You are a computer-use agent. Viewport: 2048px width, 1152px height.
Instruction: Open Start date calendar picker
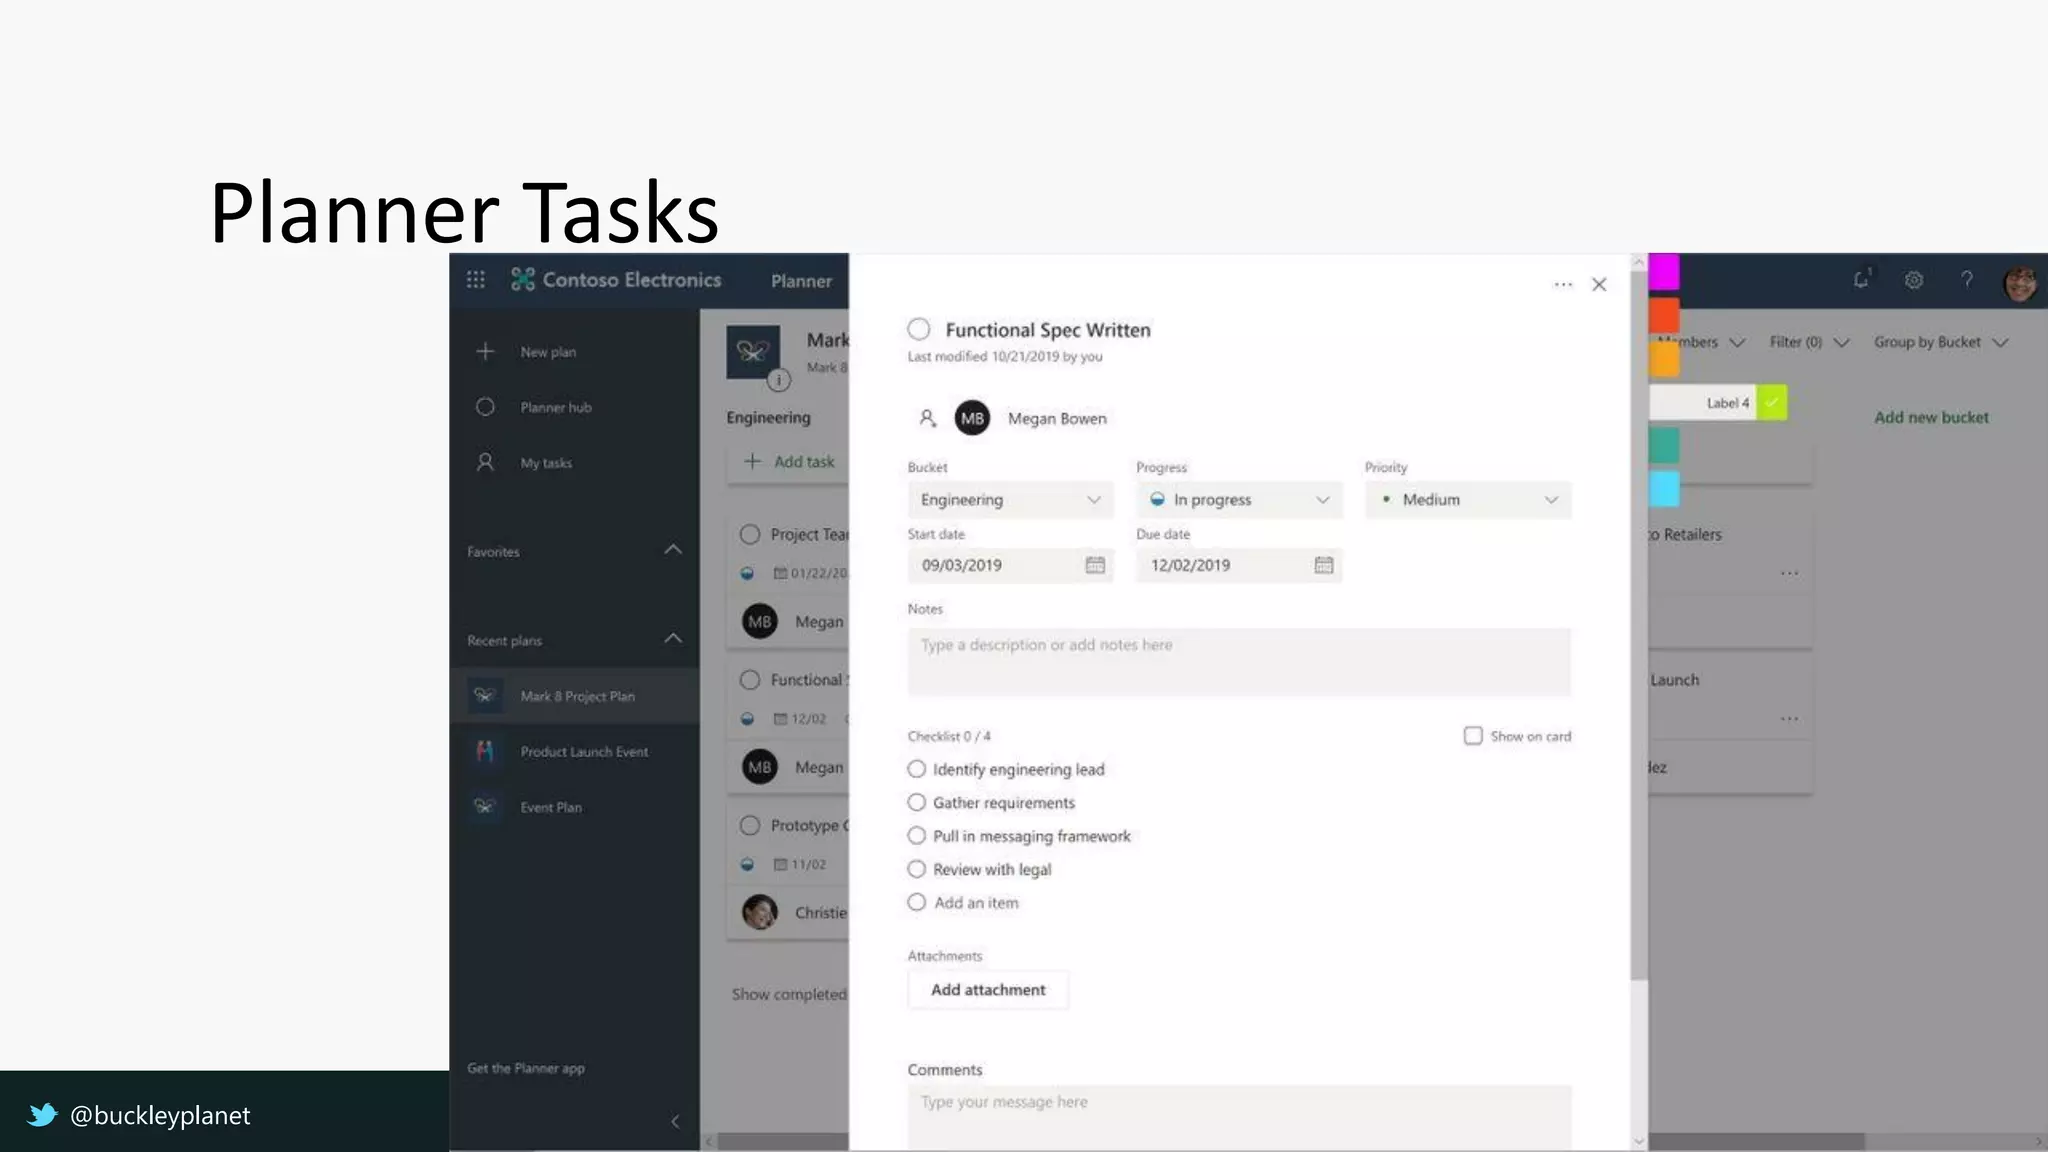click(1095, 565)
